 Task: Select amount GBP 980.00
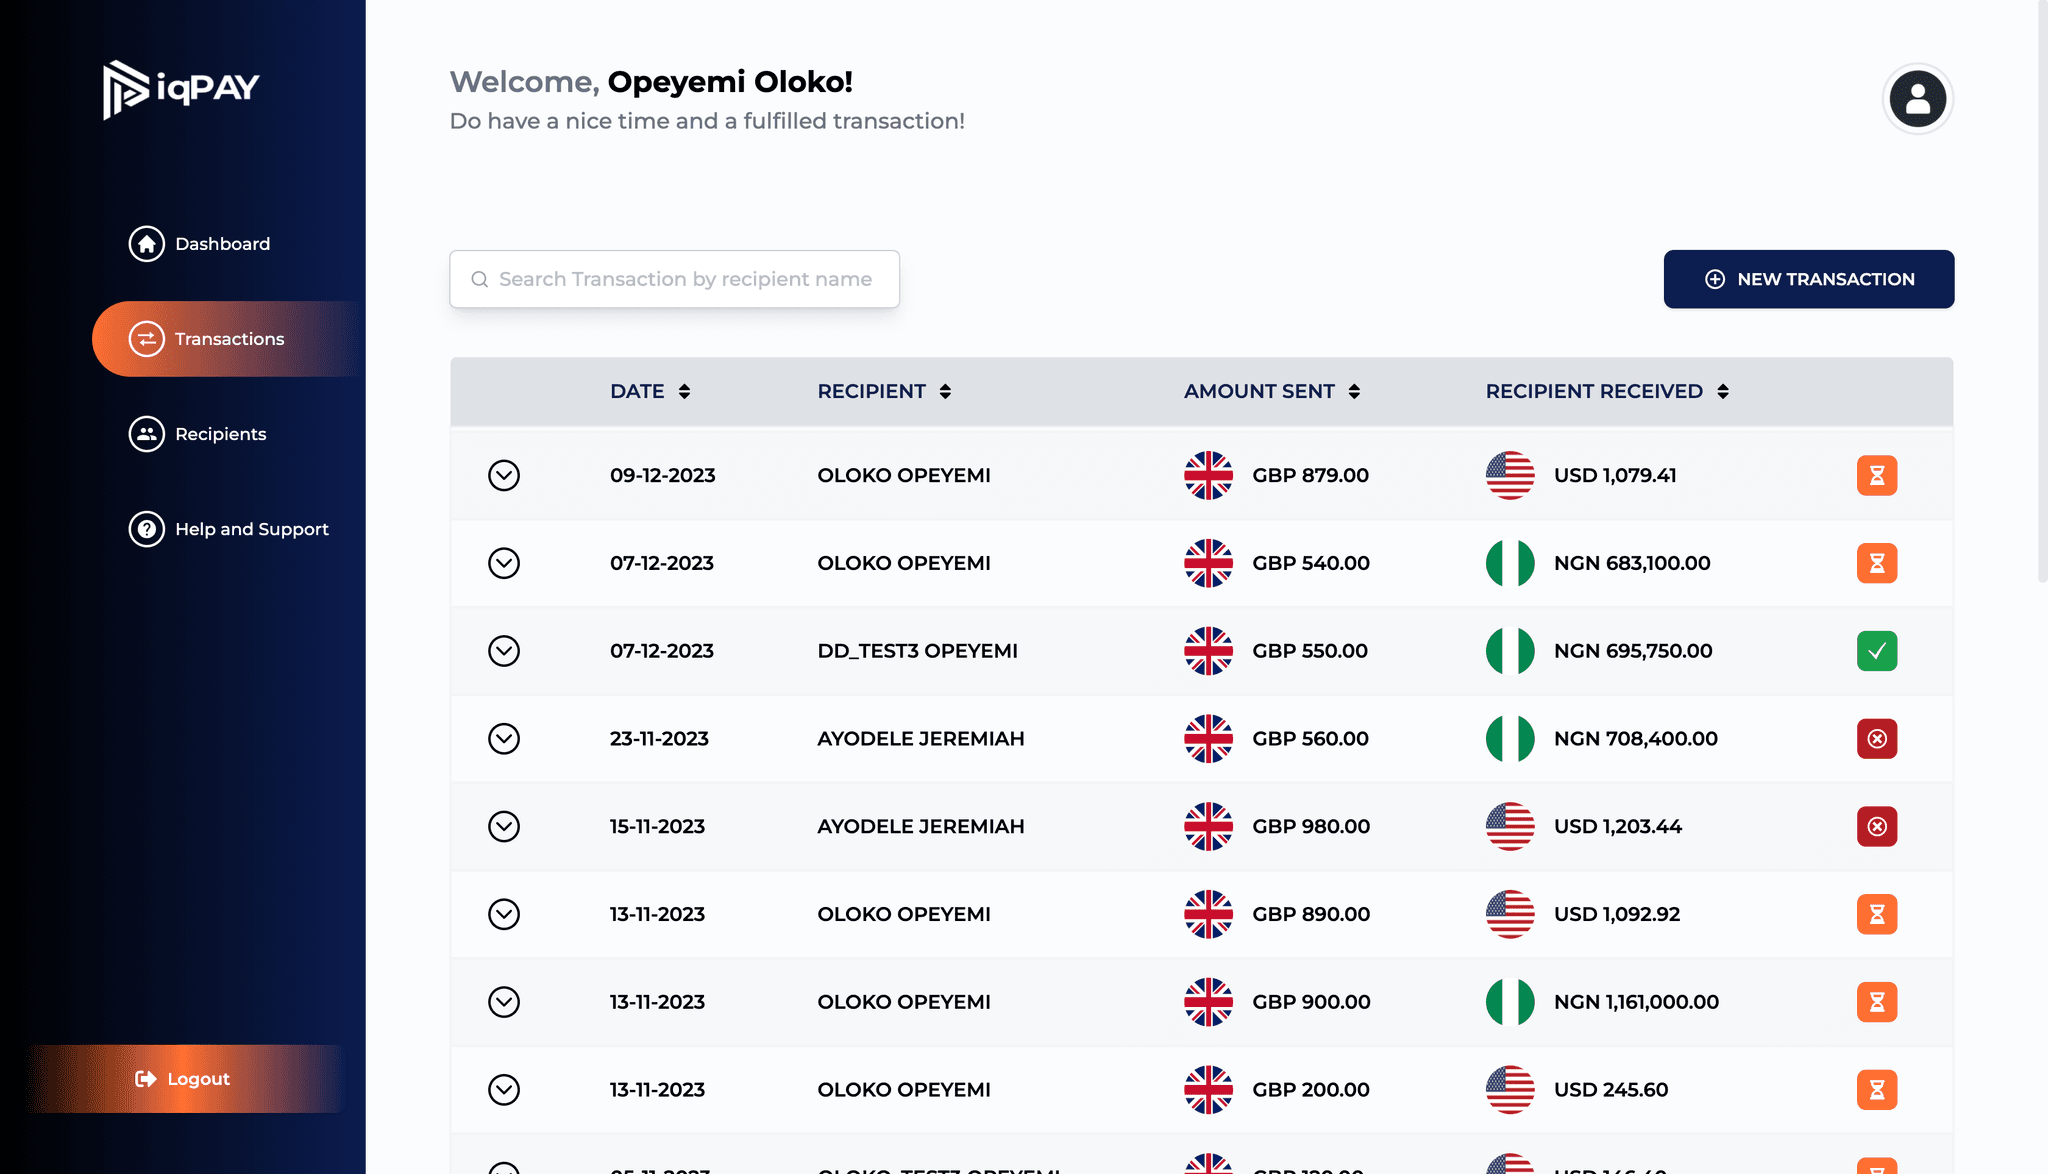[1311, 826]
